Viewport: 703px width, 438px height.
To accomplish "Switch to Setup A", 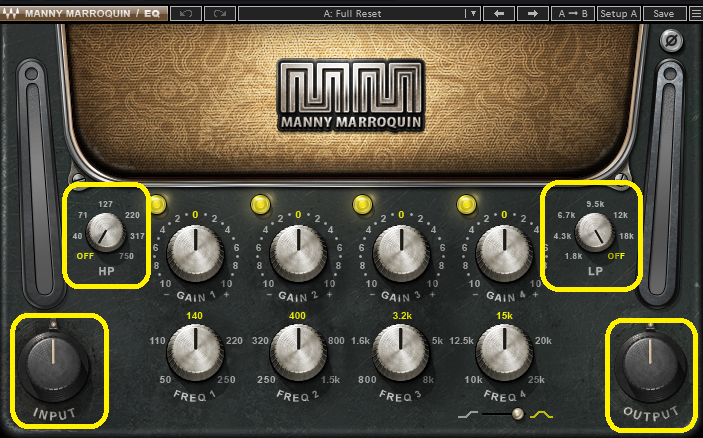I will coord(619,13).
